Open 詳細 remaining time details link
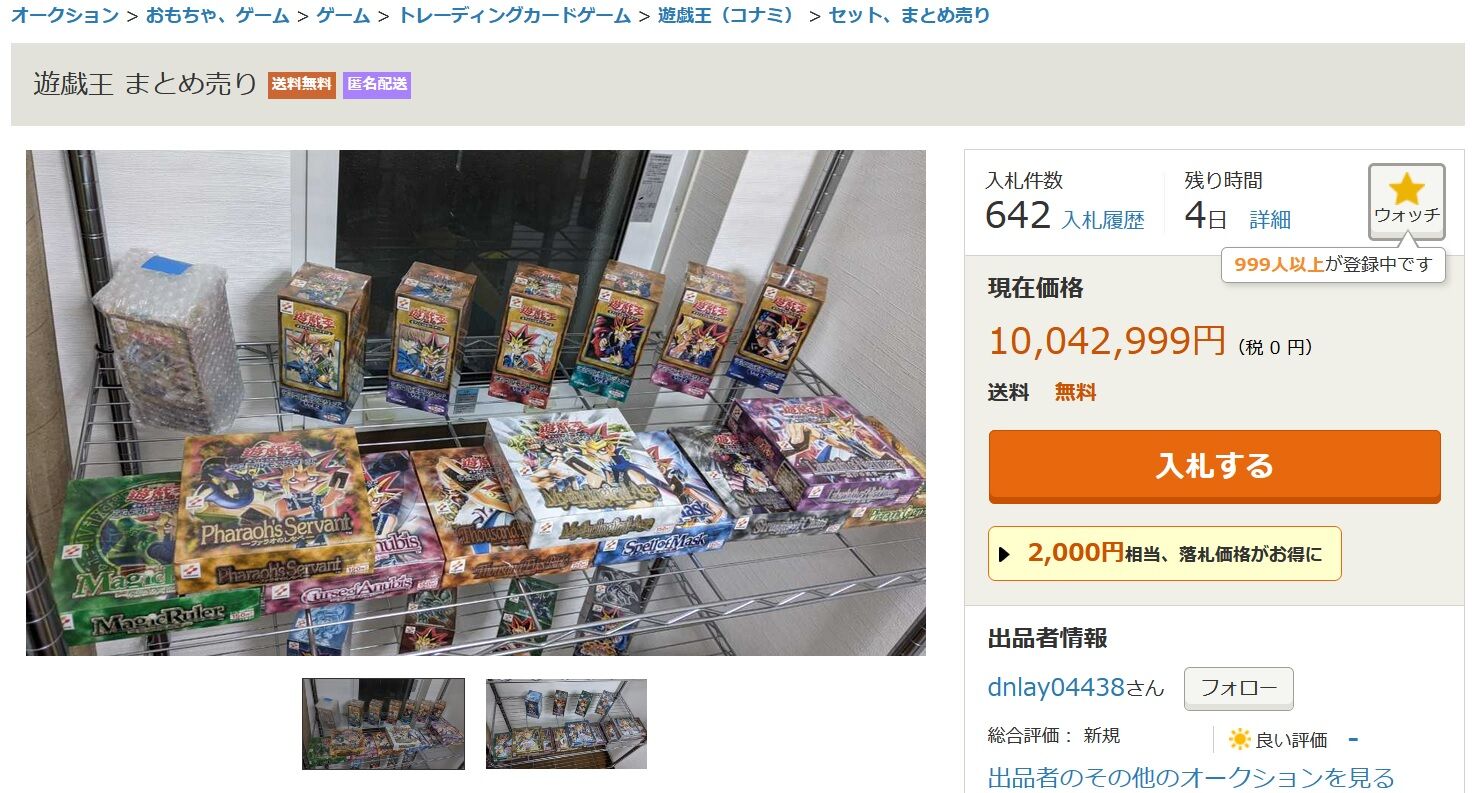This screenshot has width=1480, height=793. pos(1270,220)
